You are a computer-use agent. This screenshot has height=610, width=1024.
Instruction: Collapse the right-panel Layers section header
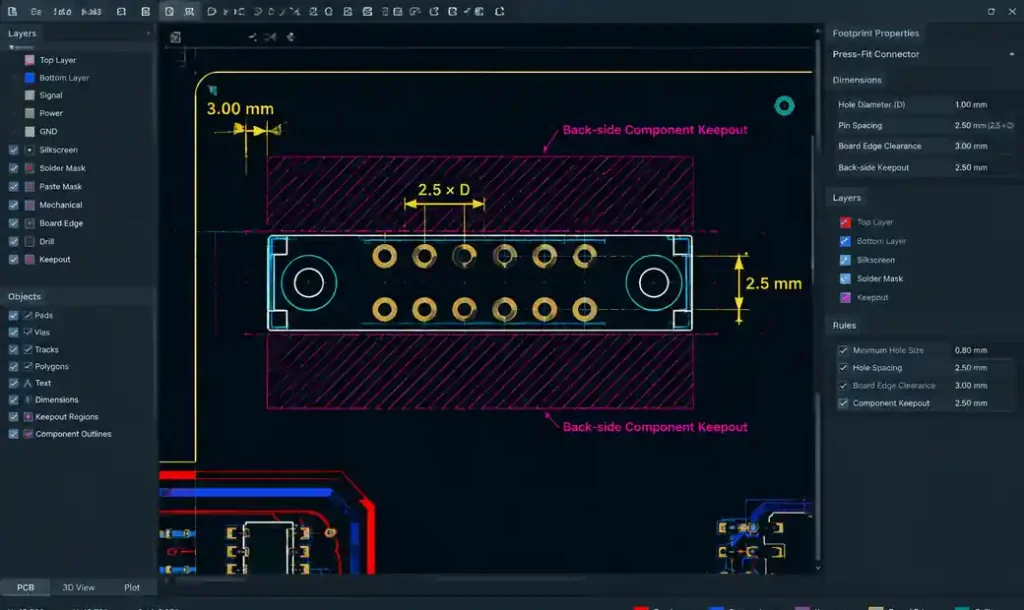point(846,198)
